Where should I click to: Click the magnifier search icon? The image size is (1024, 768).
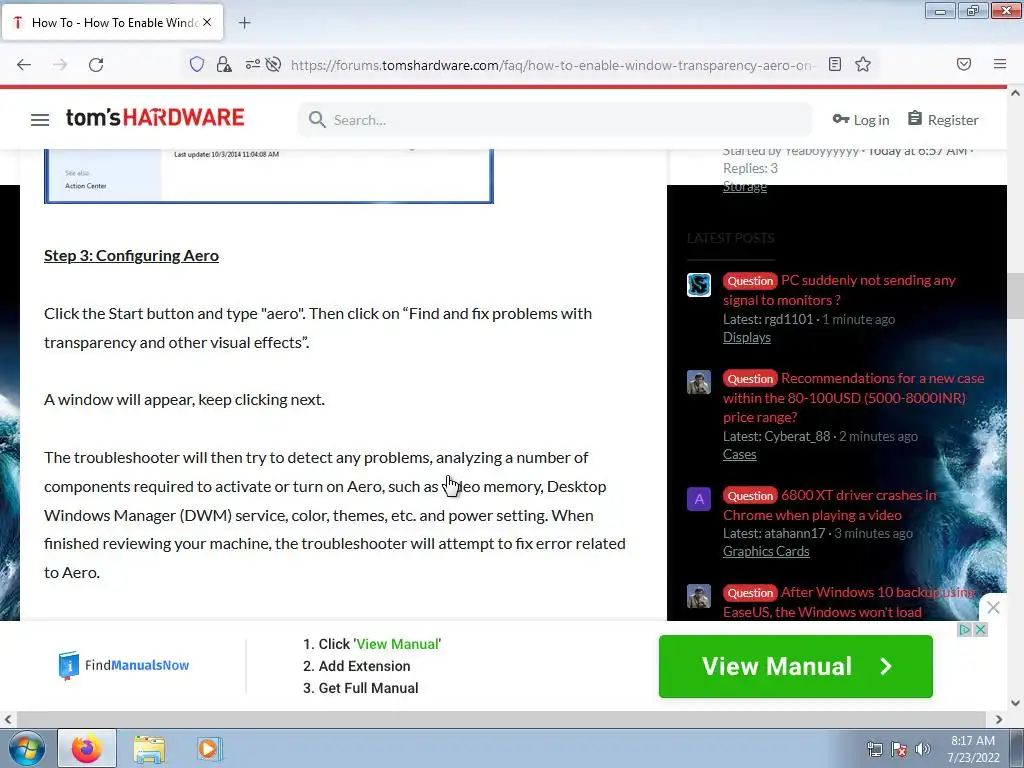[x=317, y=120]
